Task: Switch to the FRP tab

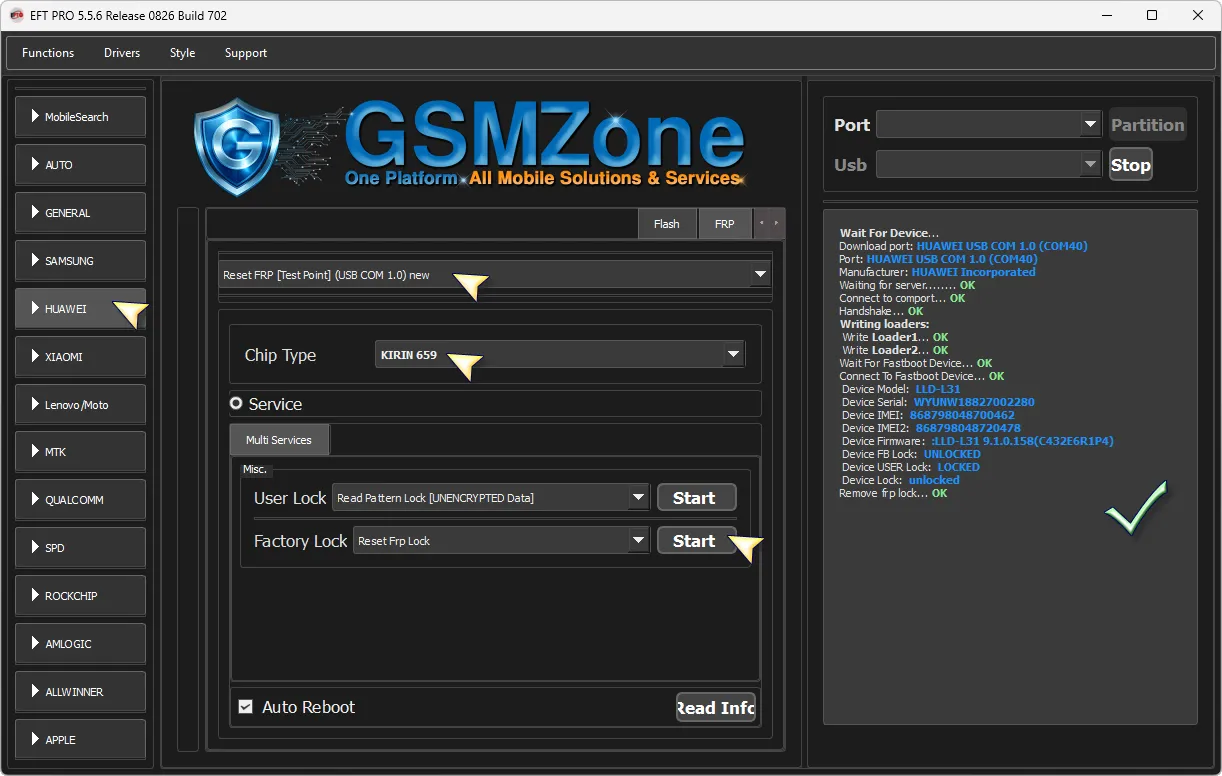Action: pyautogui.click(x=725, y=224)
